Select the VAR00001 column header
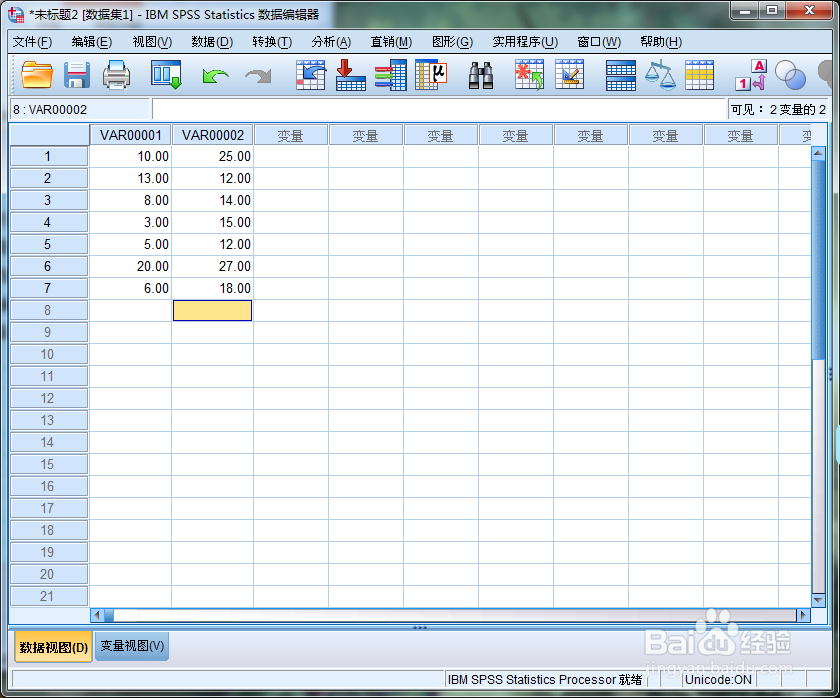Screen dimensions: 840x698 pyautogui.click(x=130, y=135)
